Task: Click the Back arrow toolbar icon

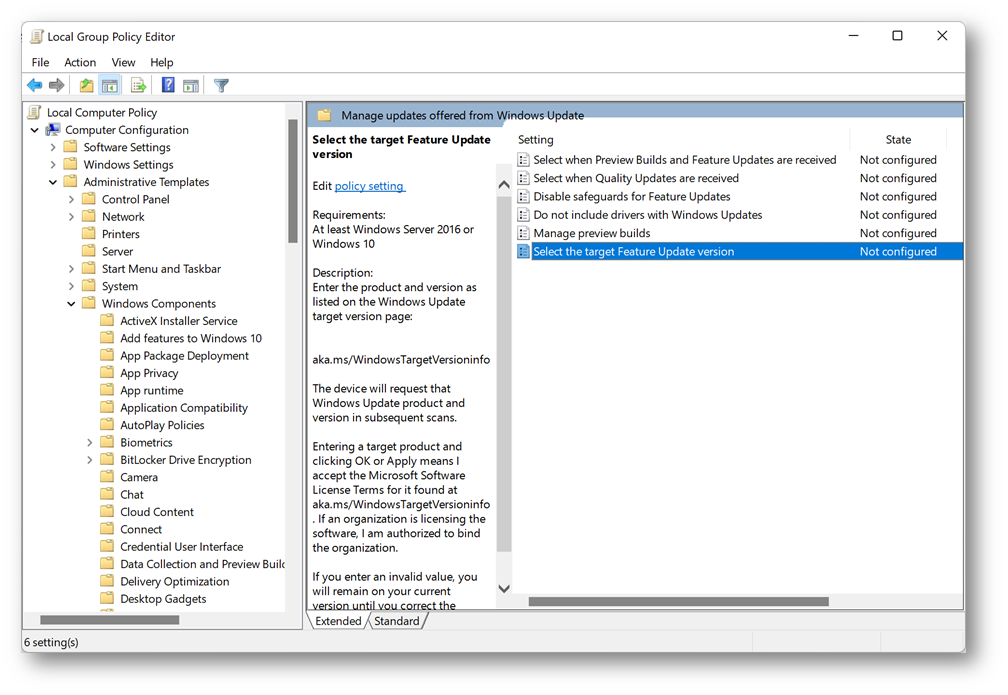Action: pos(35,86)
